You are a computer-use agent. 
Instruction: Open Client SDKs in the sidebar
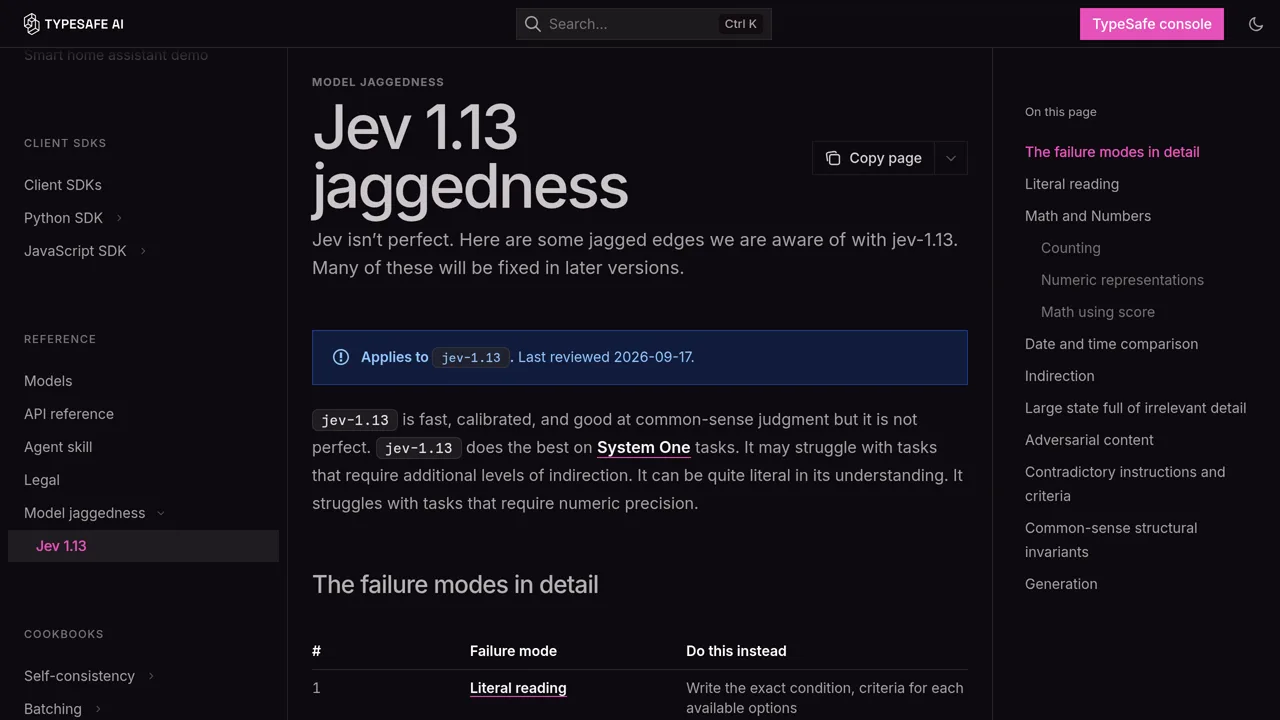pos(63,185)
